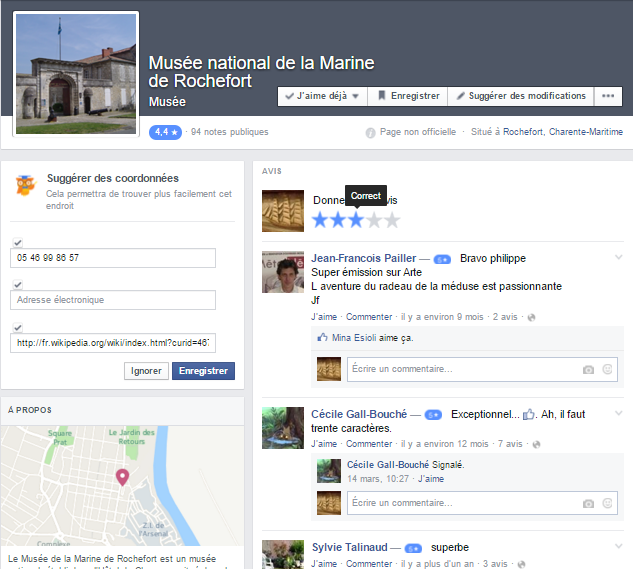
Task: Click J'aime on the 14 mars comment
Action: click(x=431, y=479)
